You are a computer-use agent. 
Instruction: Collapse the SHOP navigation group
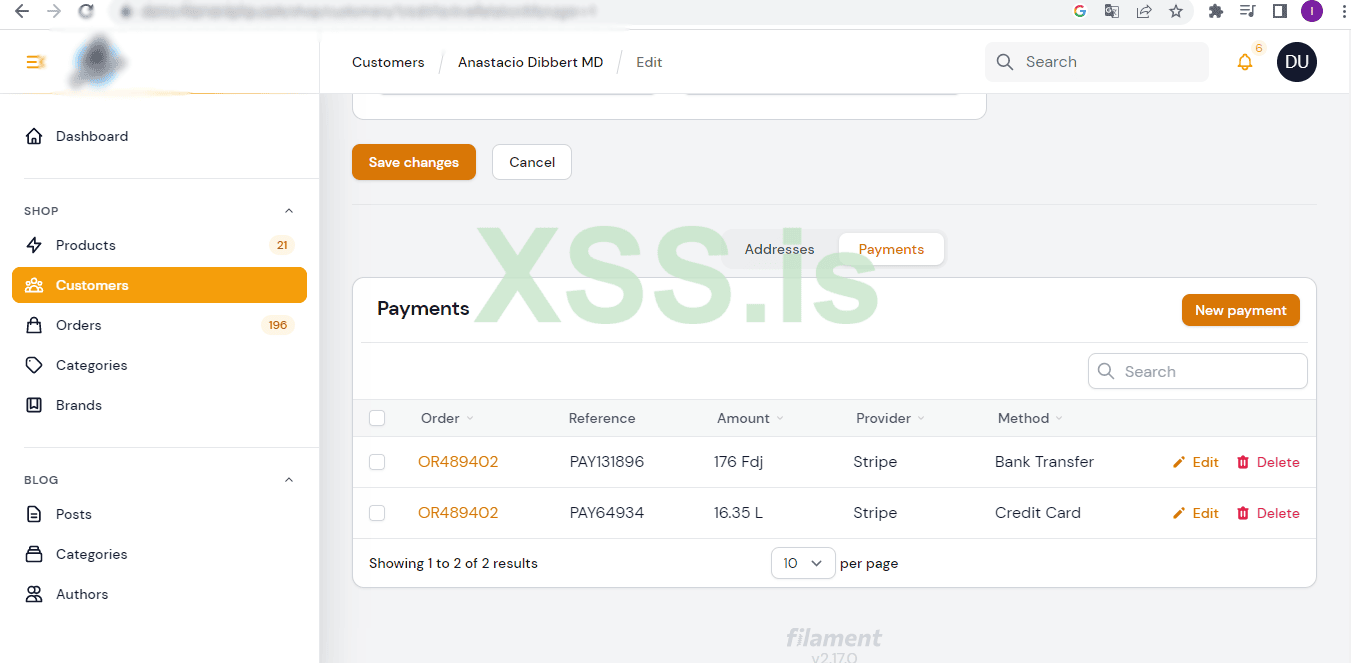click(x=289, y=211)
